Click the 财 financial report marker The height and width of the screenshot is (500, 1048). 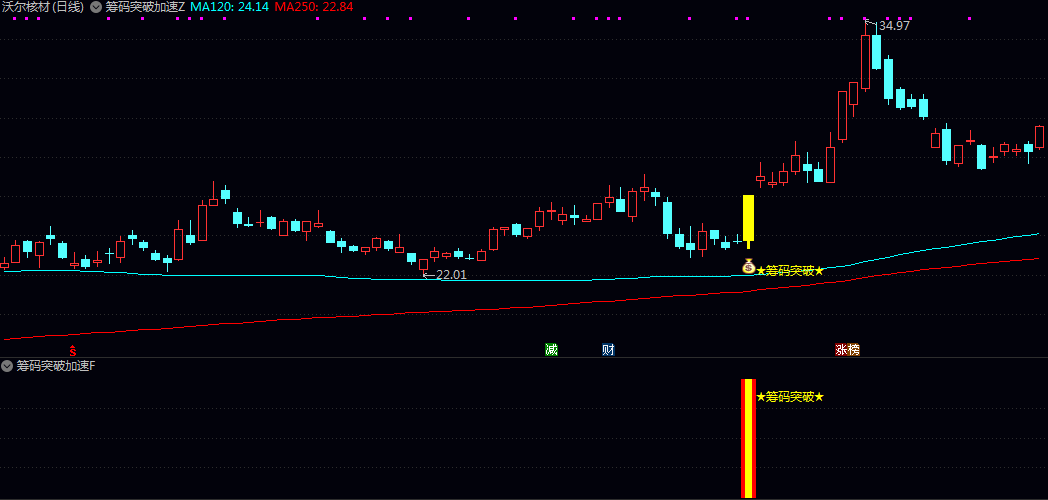point(608,350)
